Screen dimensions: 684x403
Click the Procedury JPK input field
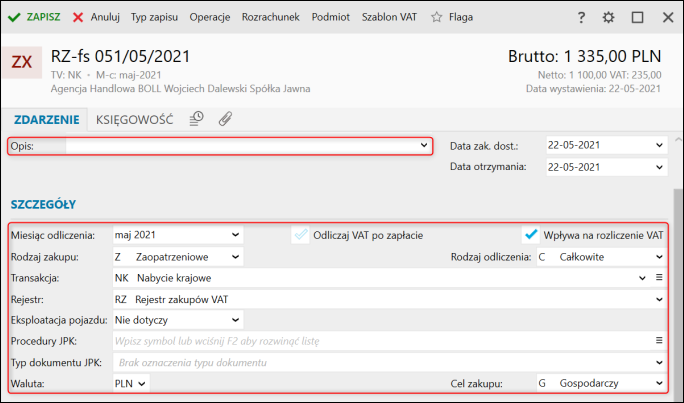(382, 341)
